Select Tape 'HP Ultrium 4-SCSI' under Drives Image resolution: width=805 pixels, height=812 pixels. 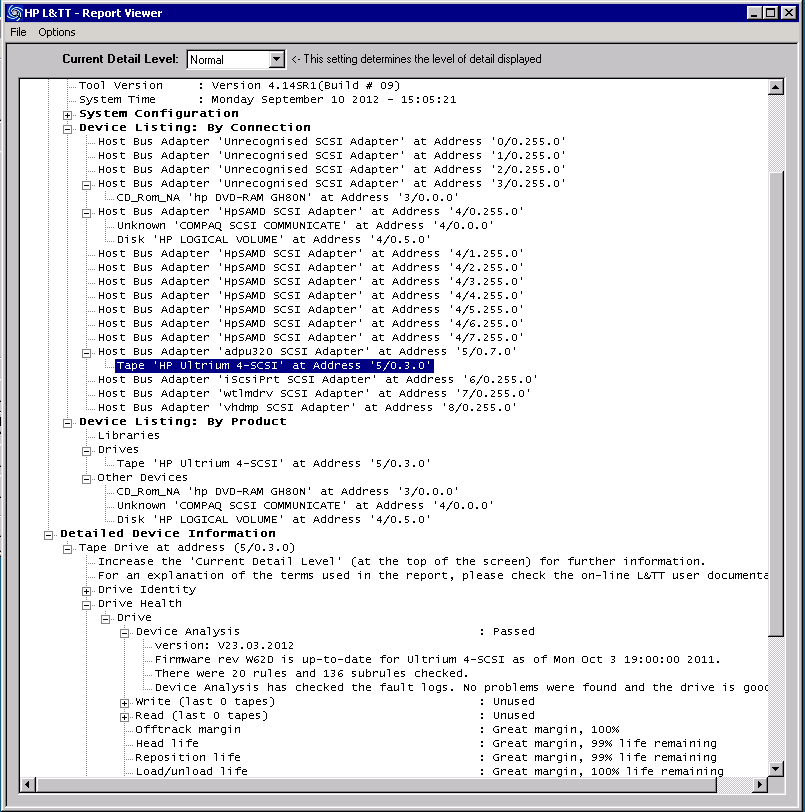274,463
